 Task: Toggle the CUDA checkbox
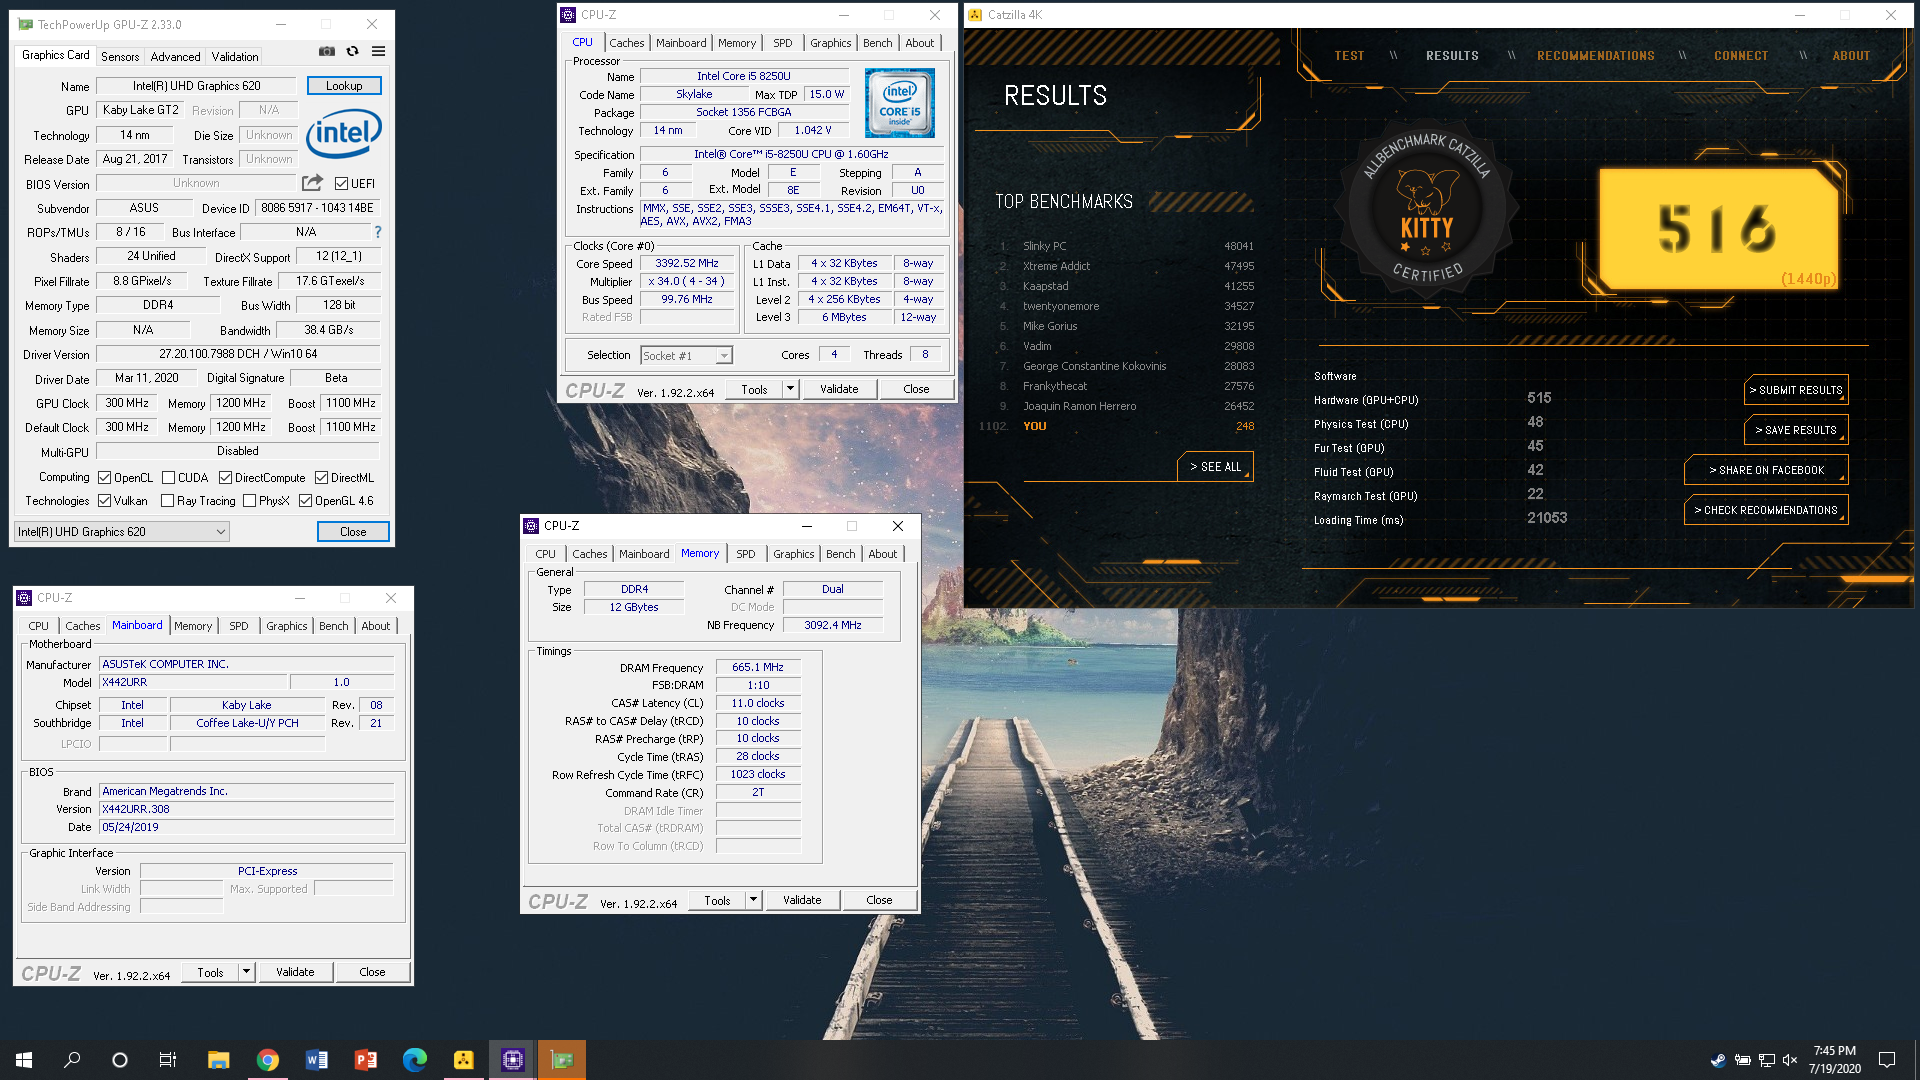pyautogui.click(x=168, y=478)
